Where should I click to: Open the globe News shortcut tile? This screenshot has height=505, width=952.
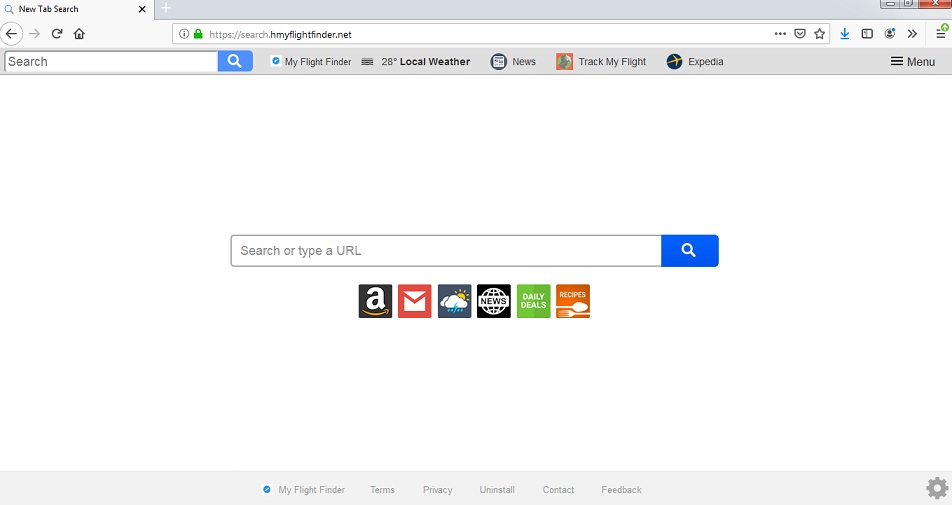point(494,301)
